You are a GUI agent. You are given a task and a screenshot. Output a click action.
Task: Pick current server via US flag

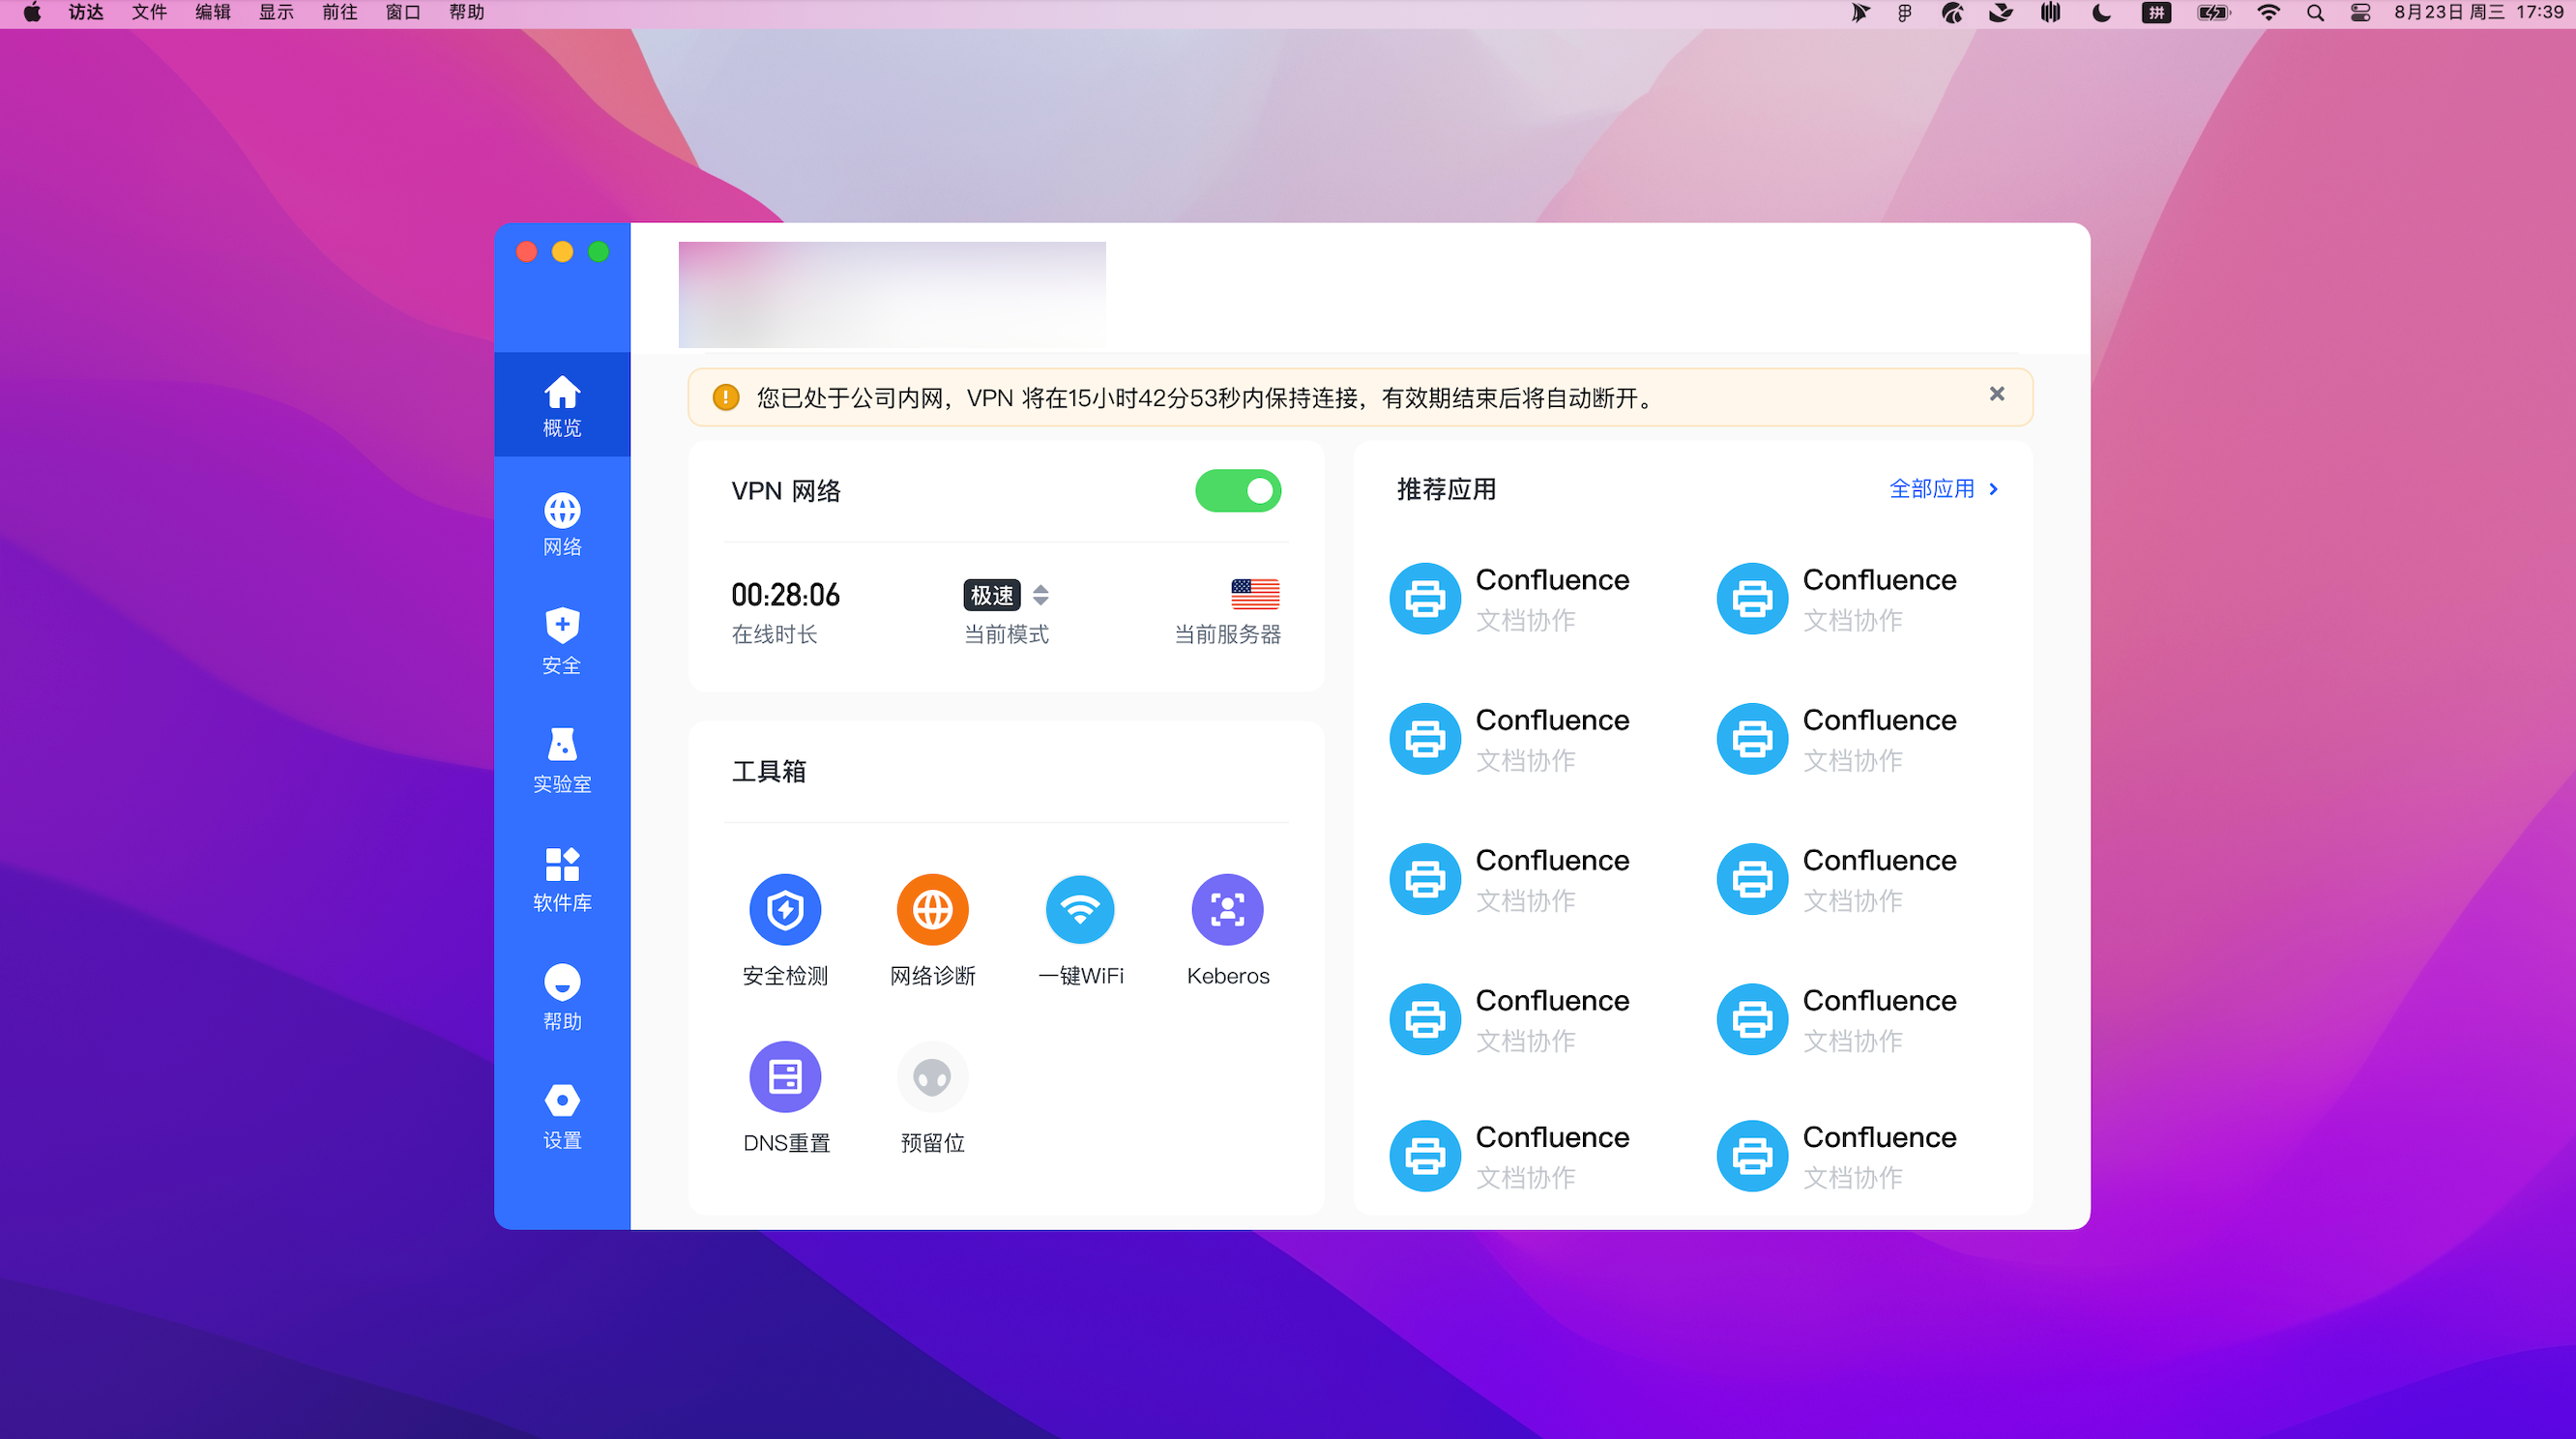click(1255, 594)
